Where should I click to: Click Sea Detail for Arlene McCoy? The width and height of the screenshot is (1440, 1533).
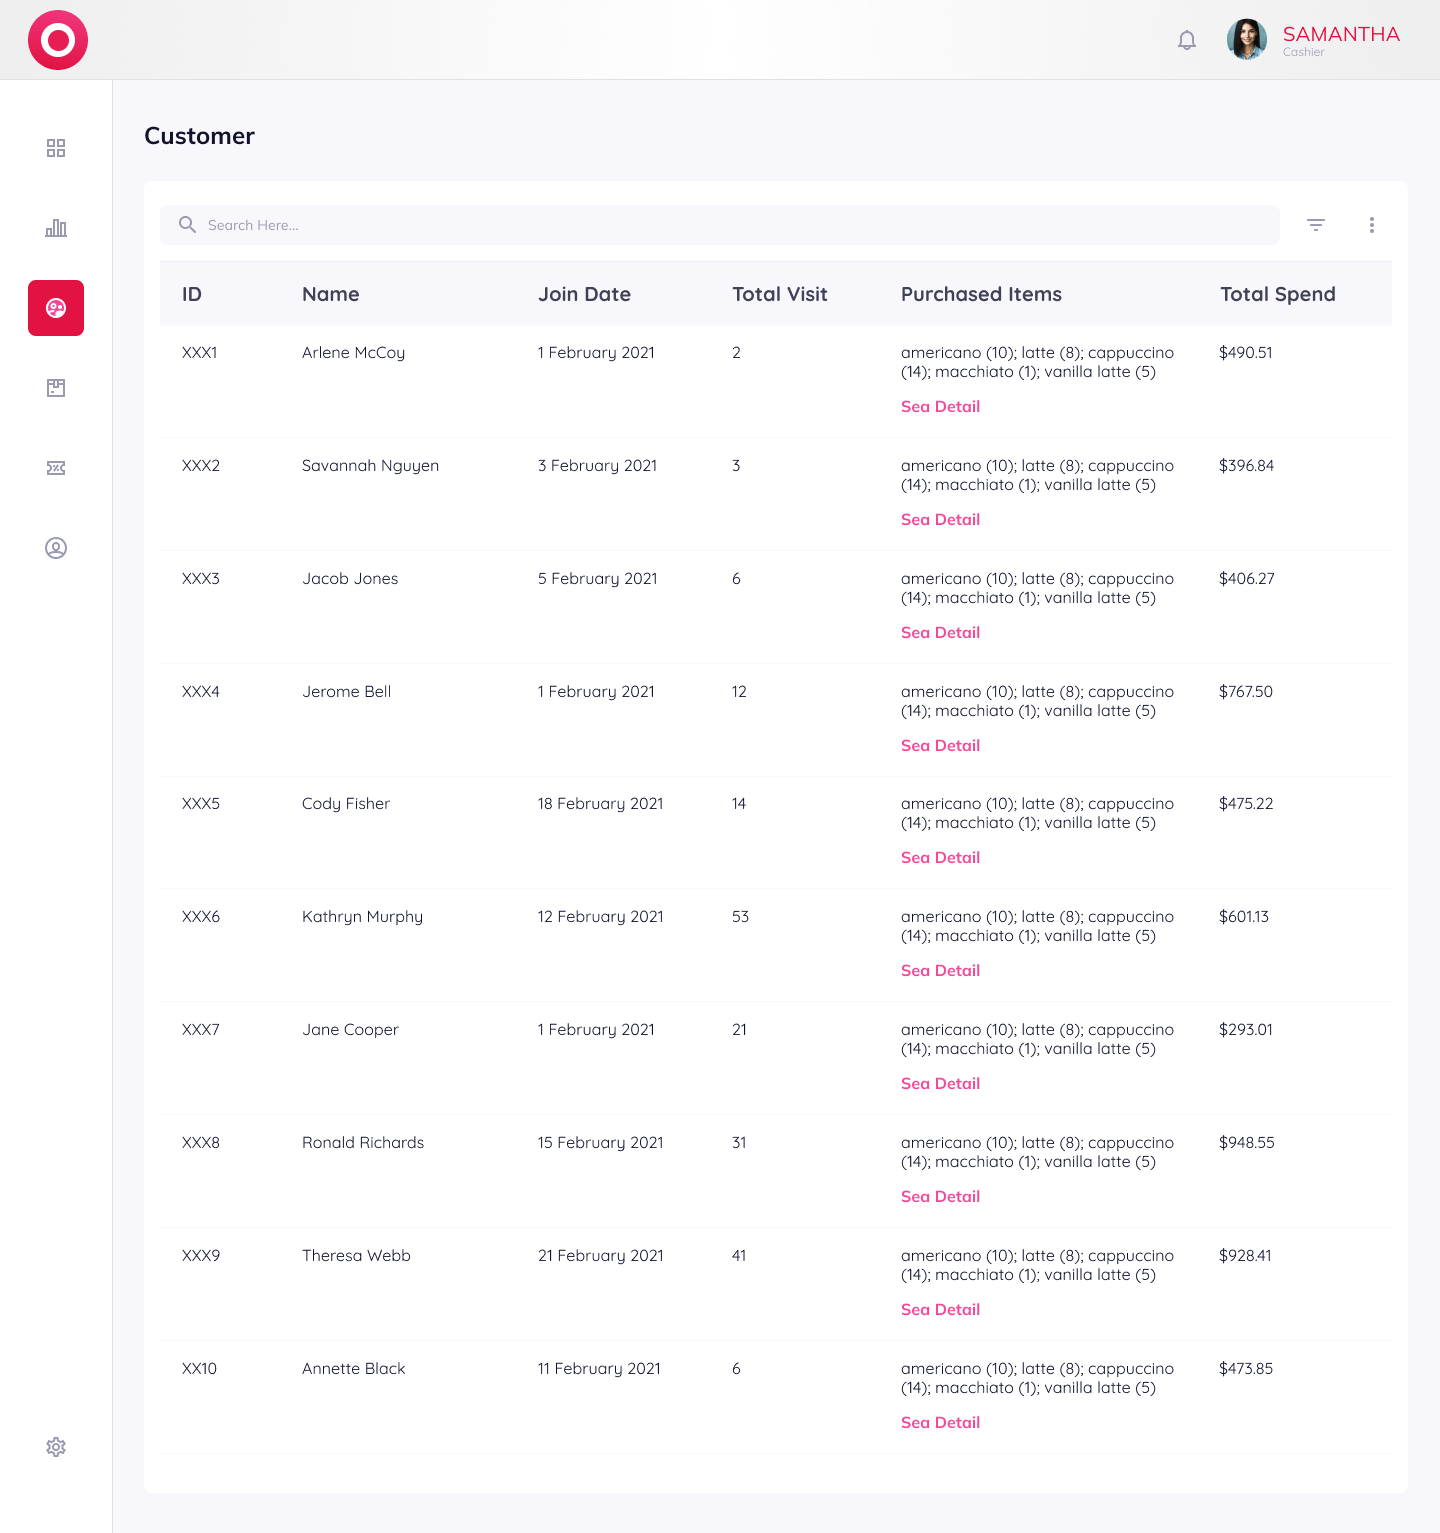coord(940,407)
